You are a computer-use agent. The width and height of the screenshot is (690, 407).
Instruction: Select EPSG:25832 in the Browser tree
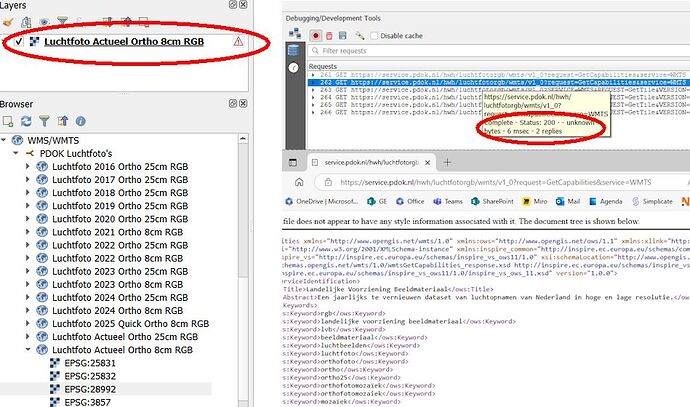pos(90,376)
